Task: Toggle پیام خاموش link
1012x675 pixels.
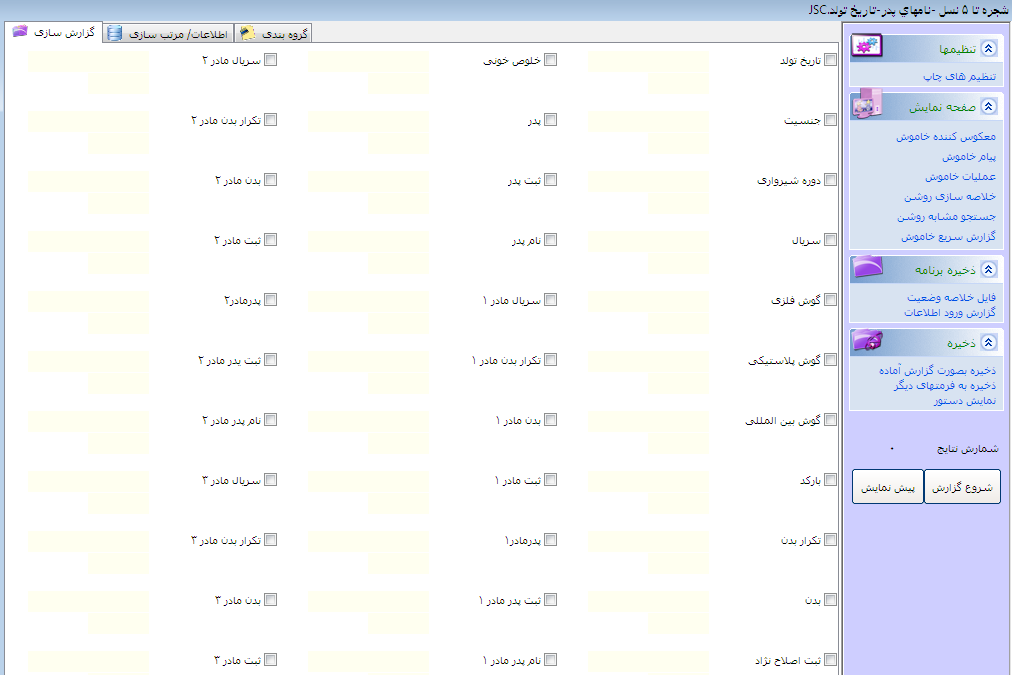Action: coord(969,157)
